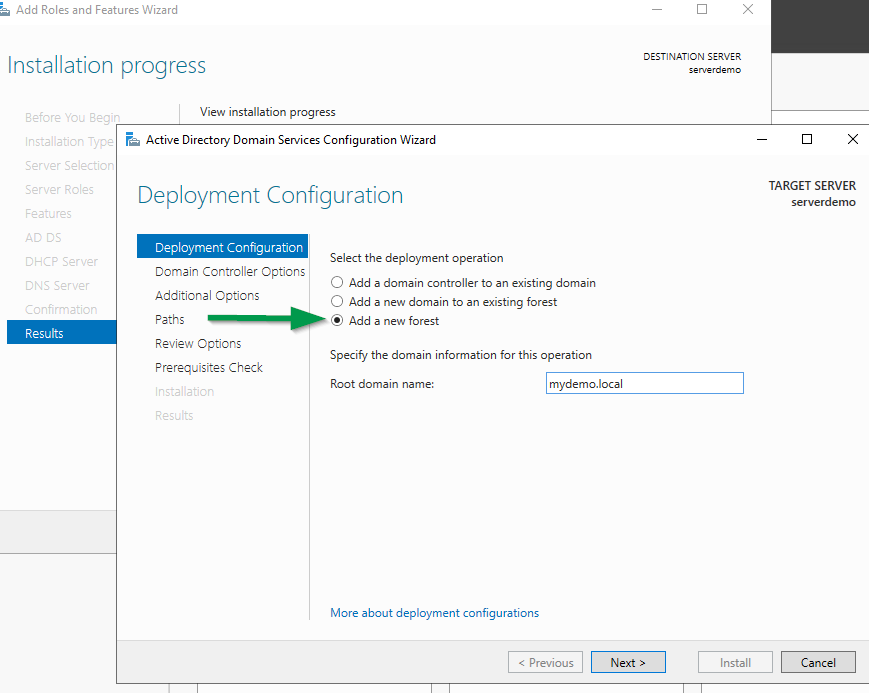869x693 pixels.
Task: Select the Review Options step
Action: tap(197, 343)
